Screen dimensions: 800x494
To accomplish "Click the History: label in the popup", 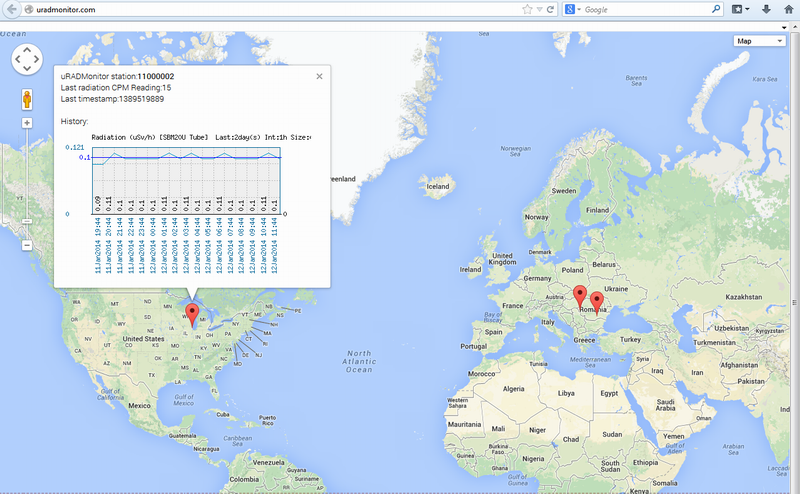I will 74,121.
